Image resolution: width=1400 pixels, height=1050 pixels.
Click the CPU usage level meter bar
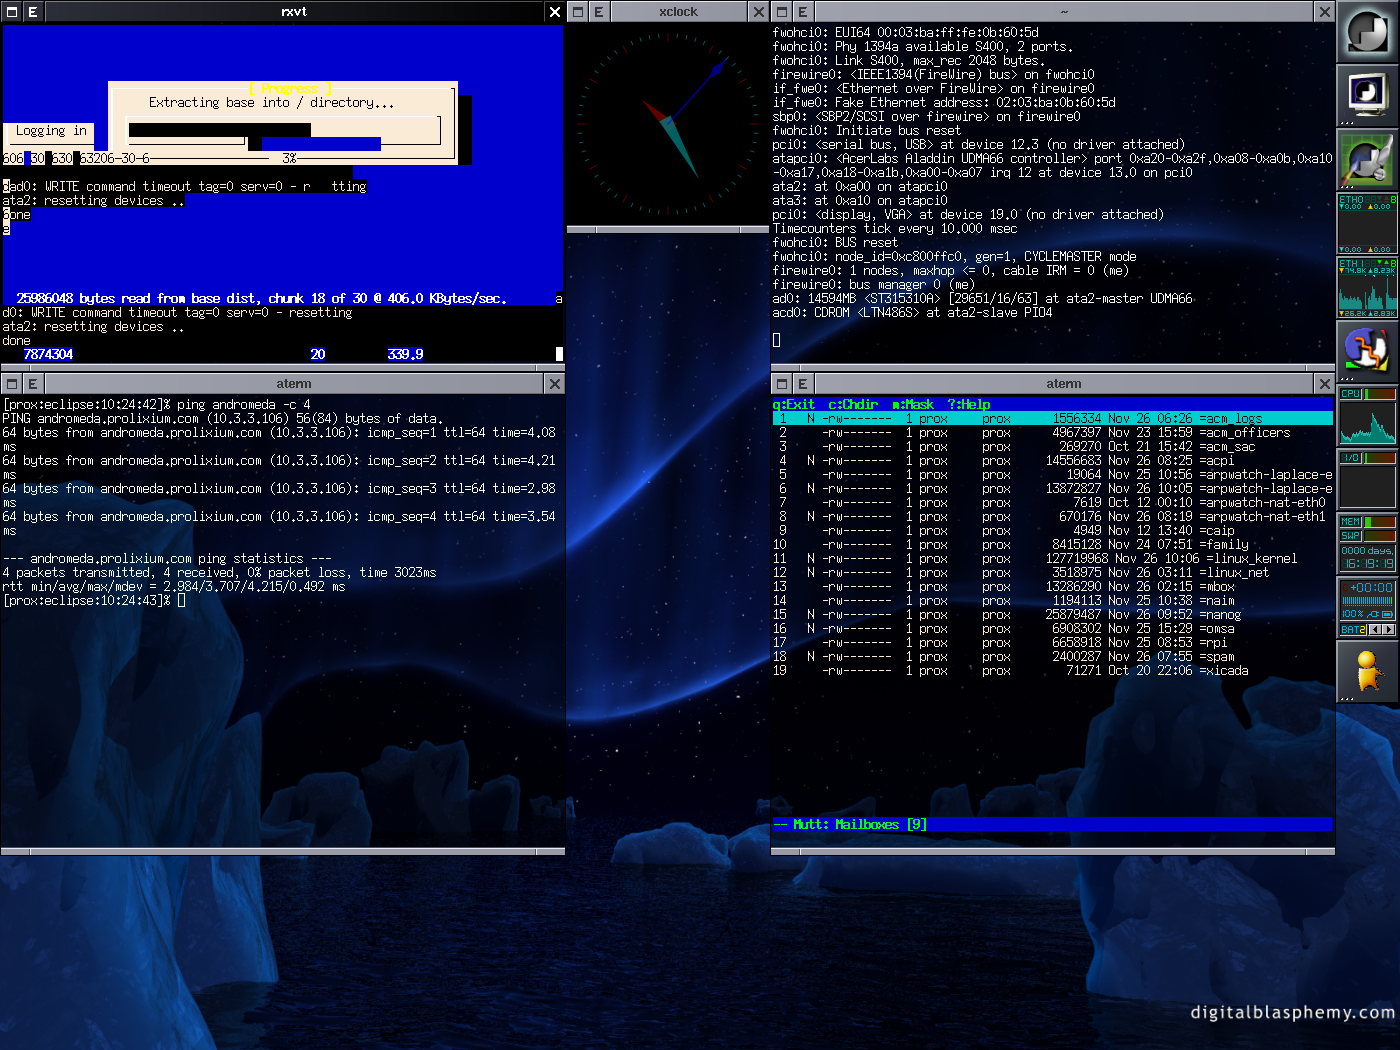tap(1380, 394)
